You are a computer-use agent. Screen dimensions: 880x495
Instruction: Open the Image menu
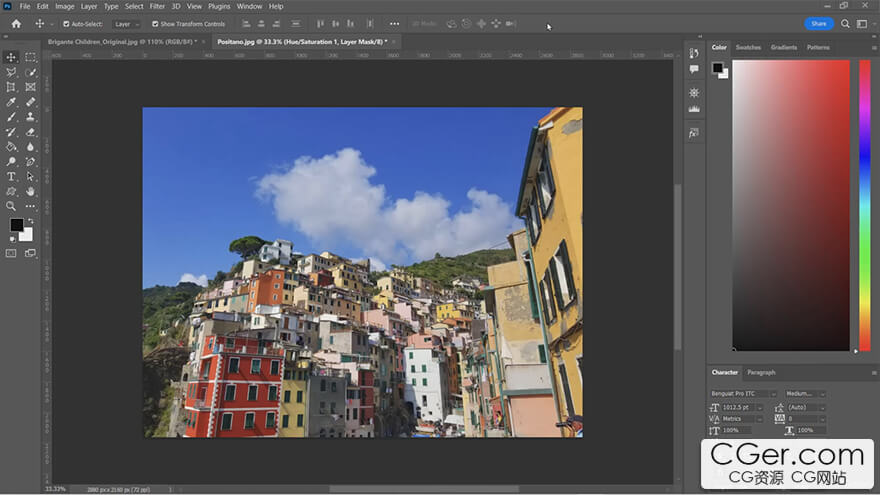click(65, 6)
